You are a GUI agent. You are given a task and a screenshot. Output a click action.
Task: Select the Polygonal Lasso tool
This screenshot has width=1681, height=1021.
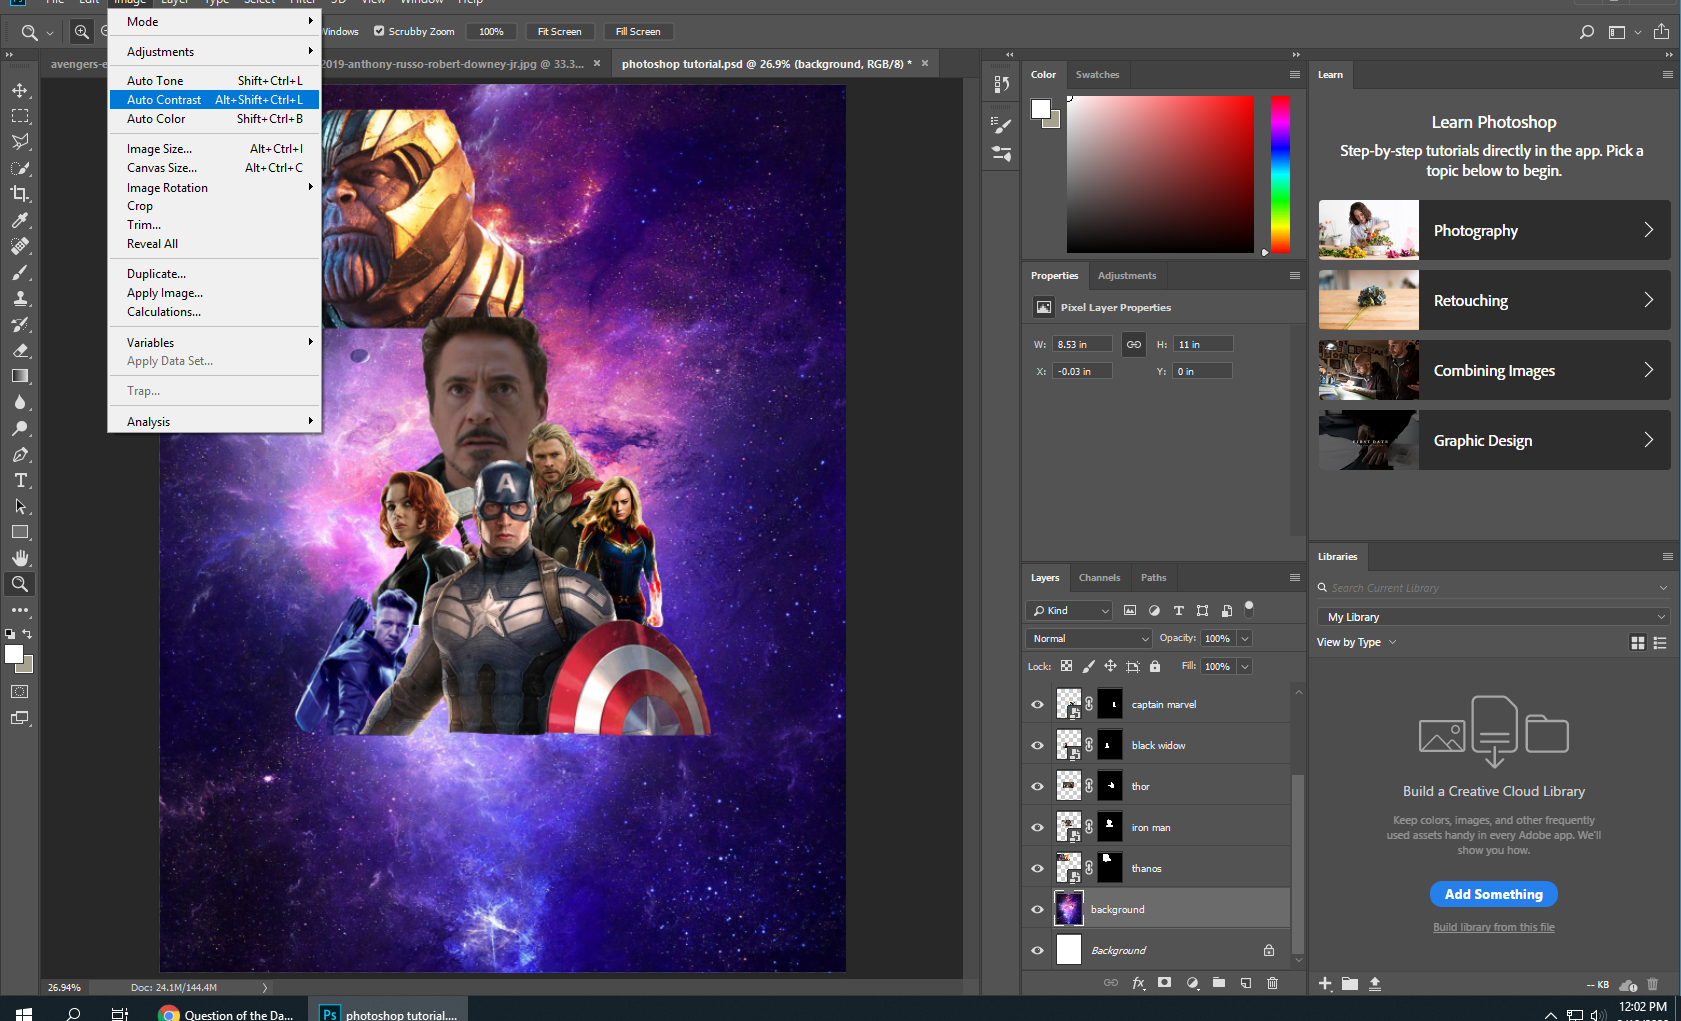20,142
